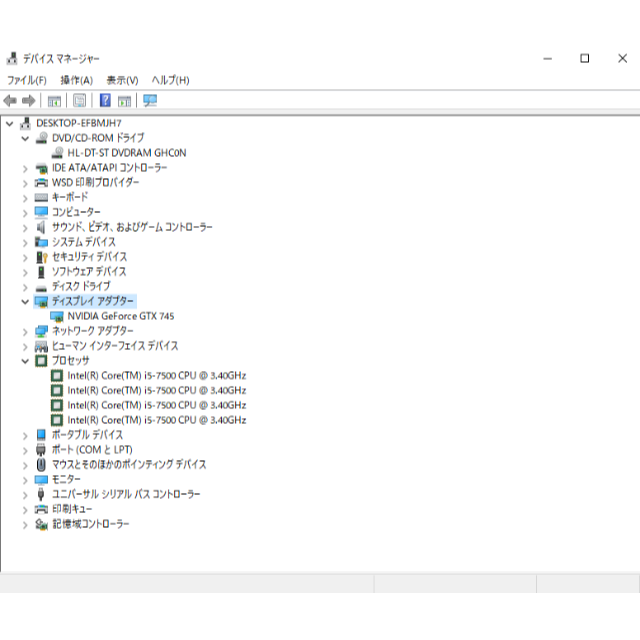This screenshot has width=640, height=640.
Task: Toggle the console tree toolbar icon
Action: click(x=54, y=100)
